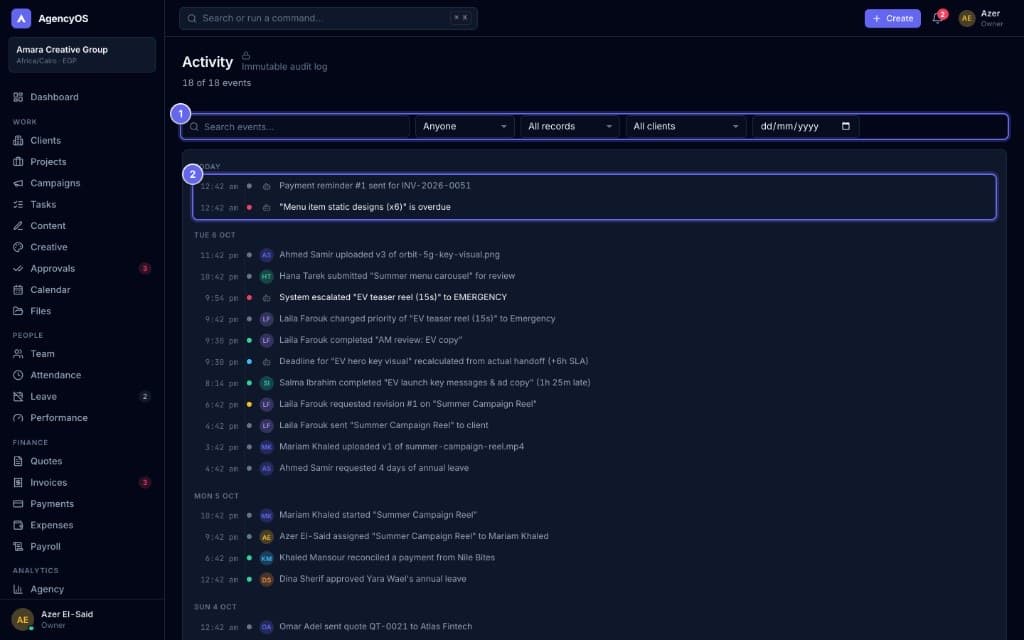Click the Projects sidebar icon
This screenshot has height=640, width=1024.
coord(18,162)
